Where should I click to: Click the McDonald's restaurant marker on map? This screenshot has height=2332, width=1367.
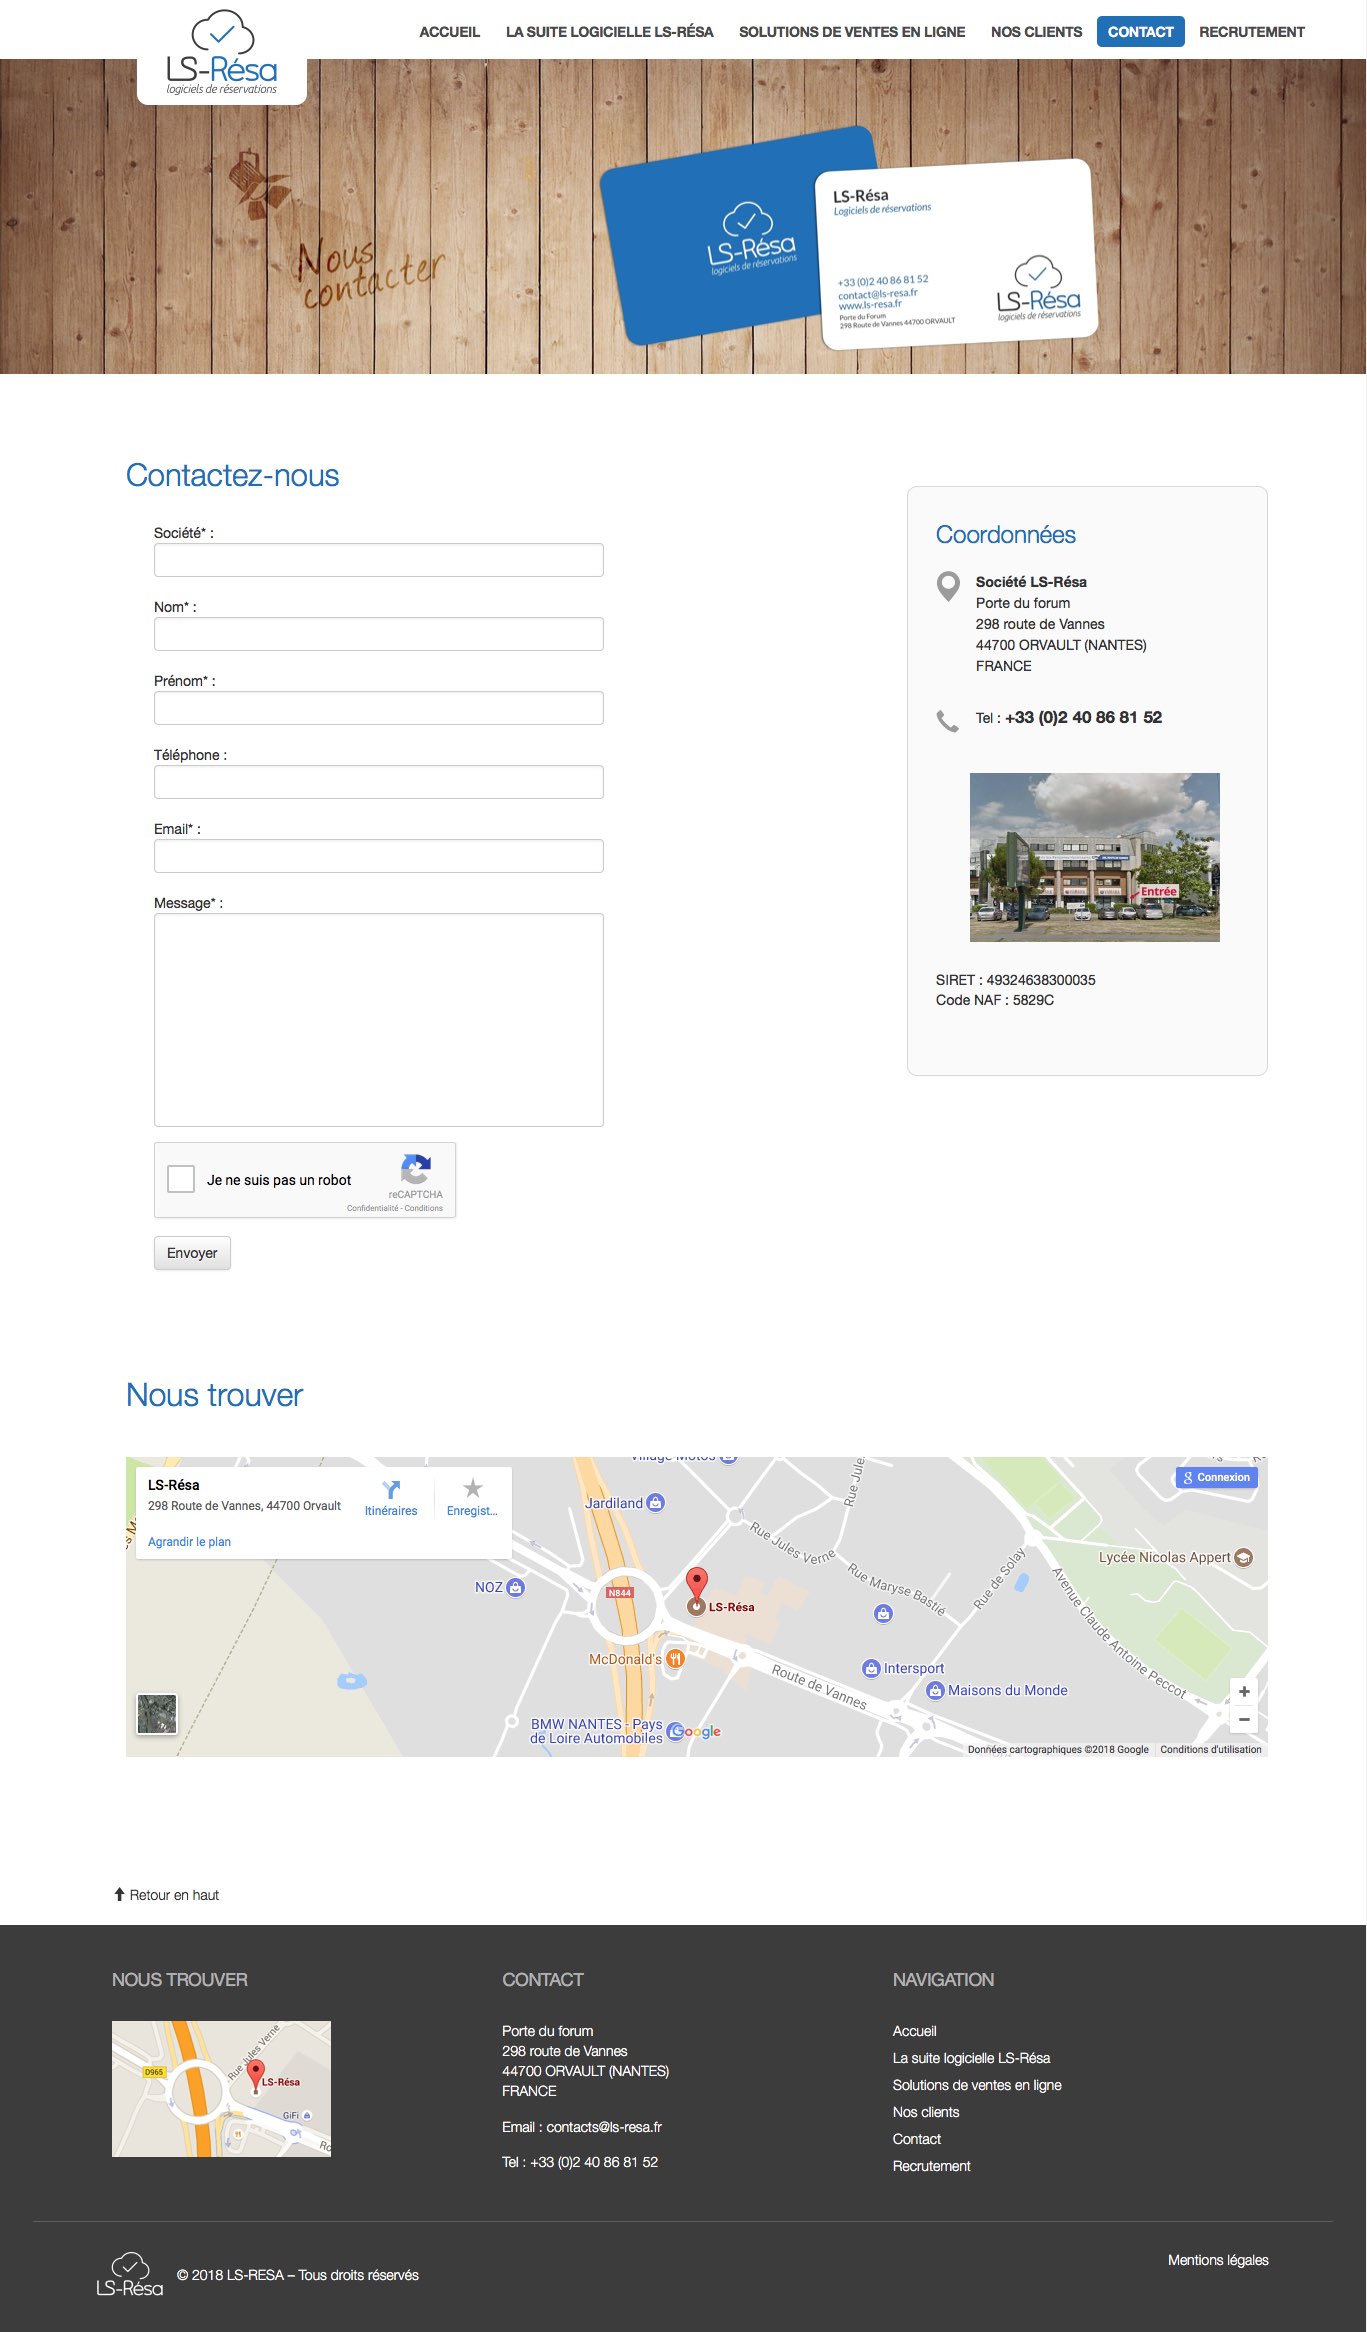coord(675,1659)
